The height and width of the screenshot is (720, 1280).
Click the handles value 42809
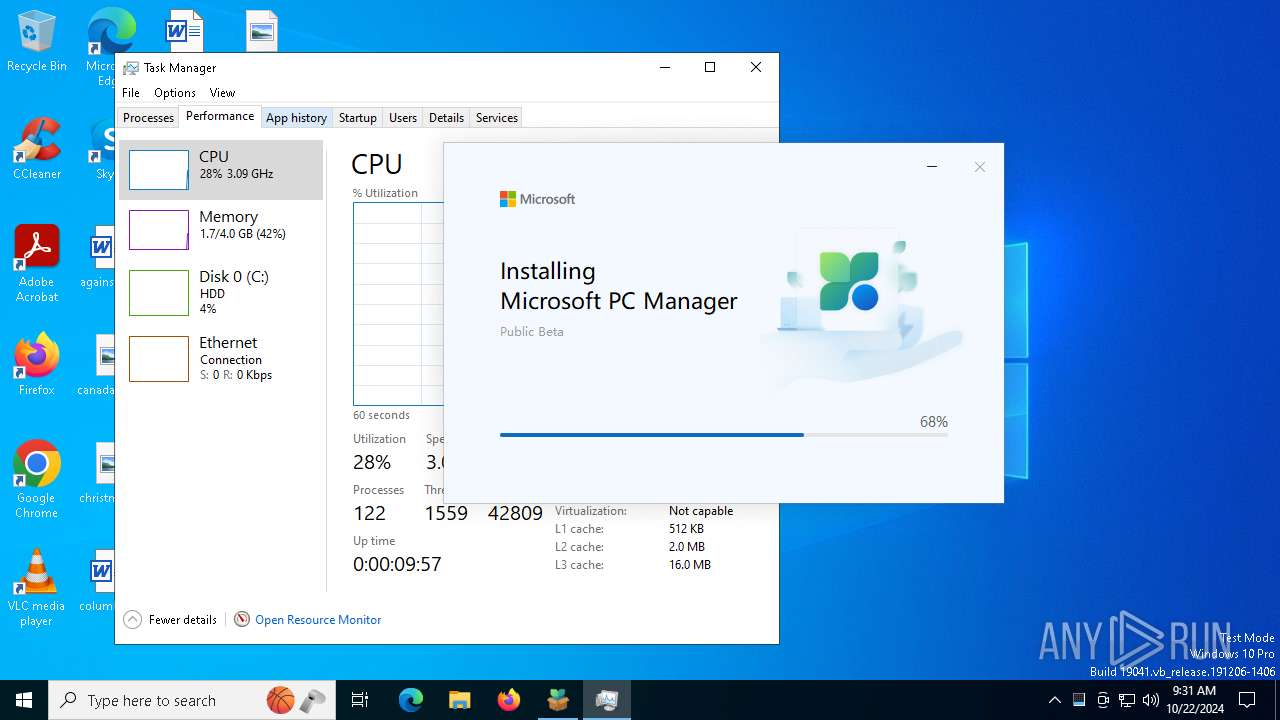pos(515,513)
